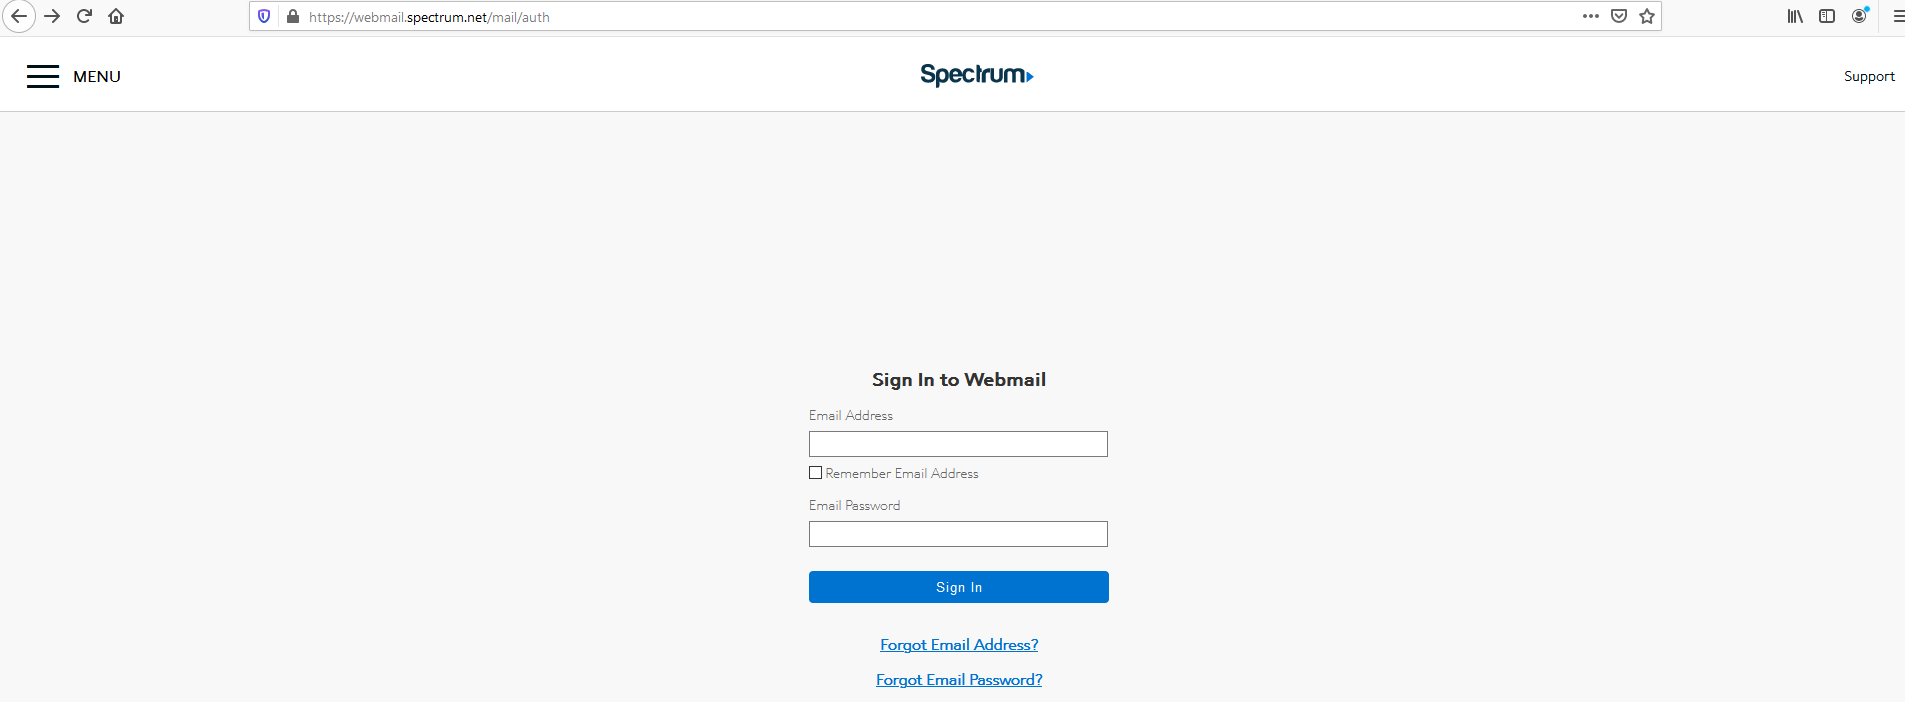
Task: Open the page actions ellipsis menu
Action: [1589, 16]
